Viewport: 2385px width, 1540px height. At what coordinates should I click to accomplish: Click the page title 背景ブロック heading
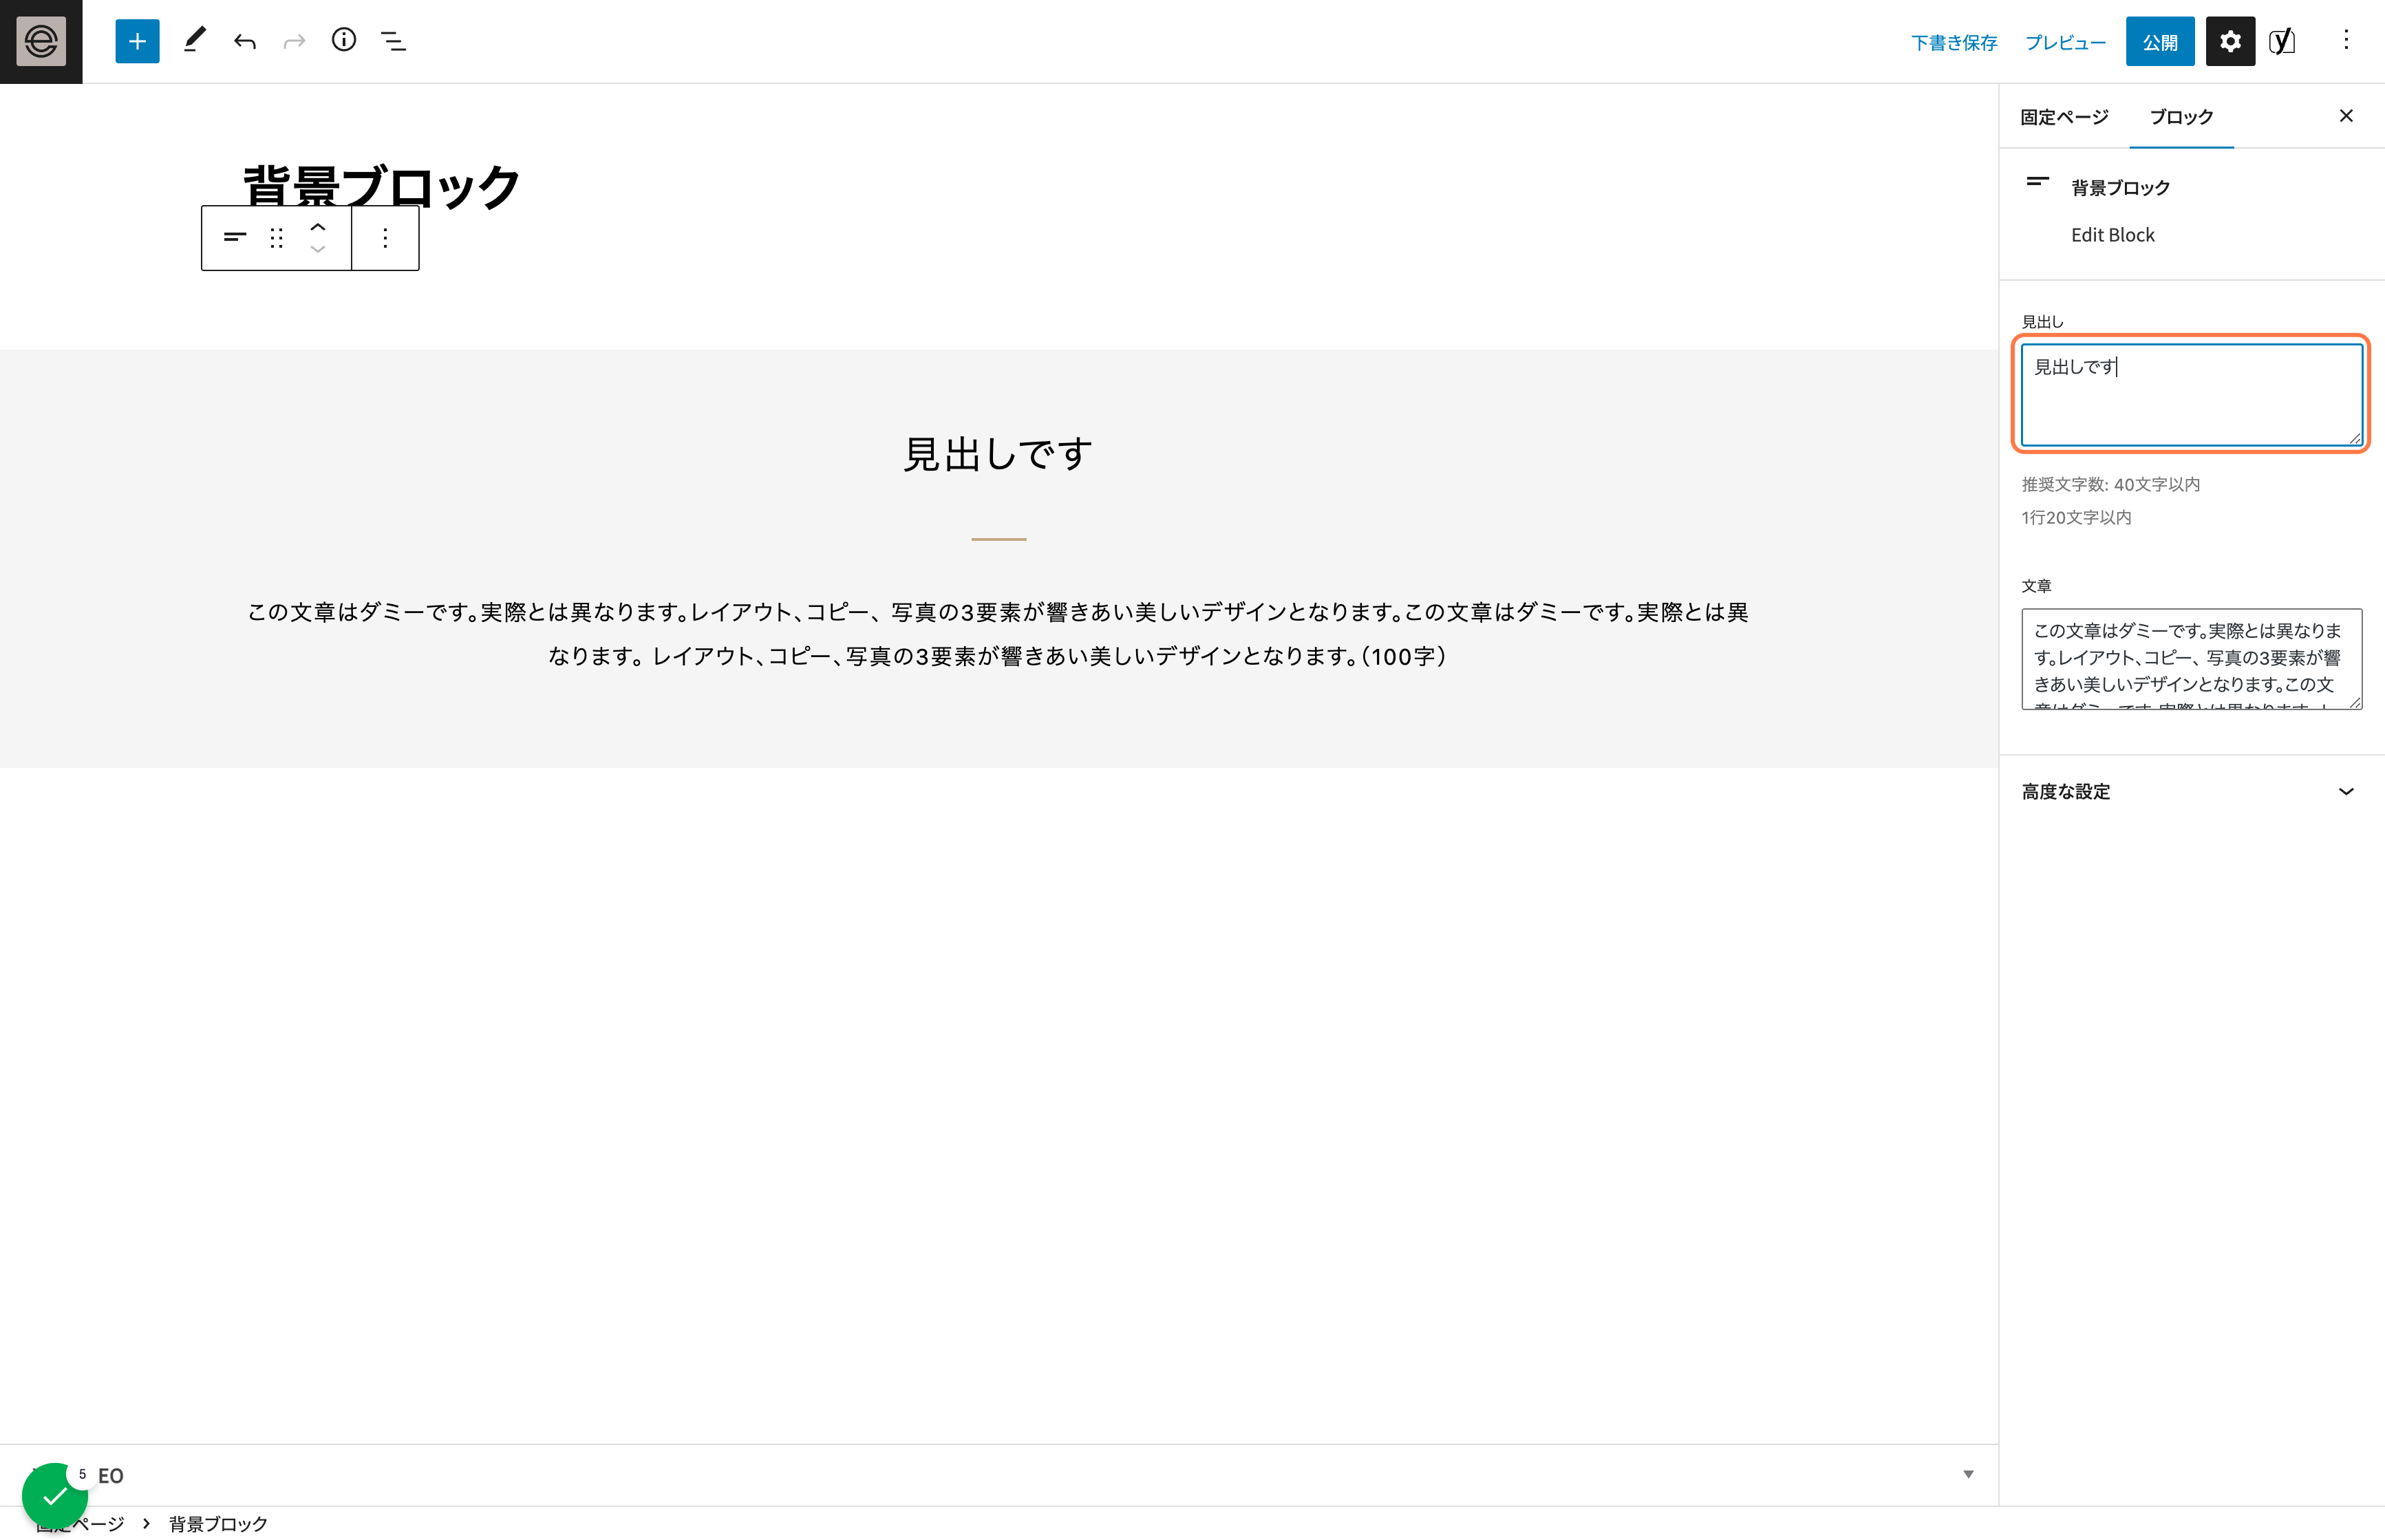[x=381, y=187]
